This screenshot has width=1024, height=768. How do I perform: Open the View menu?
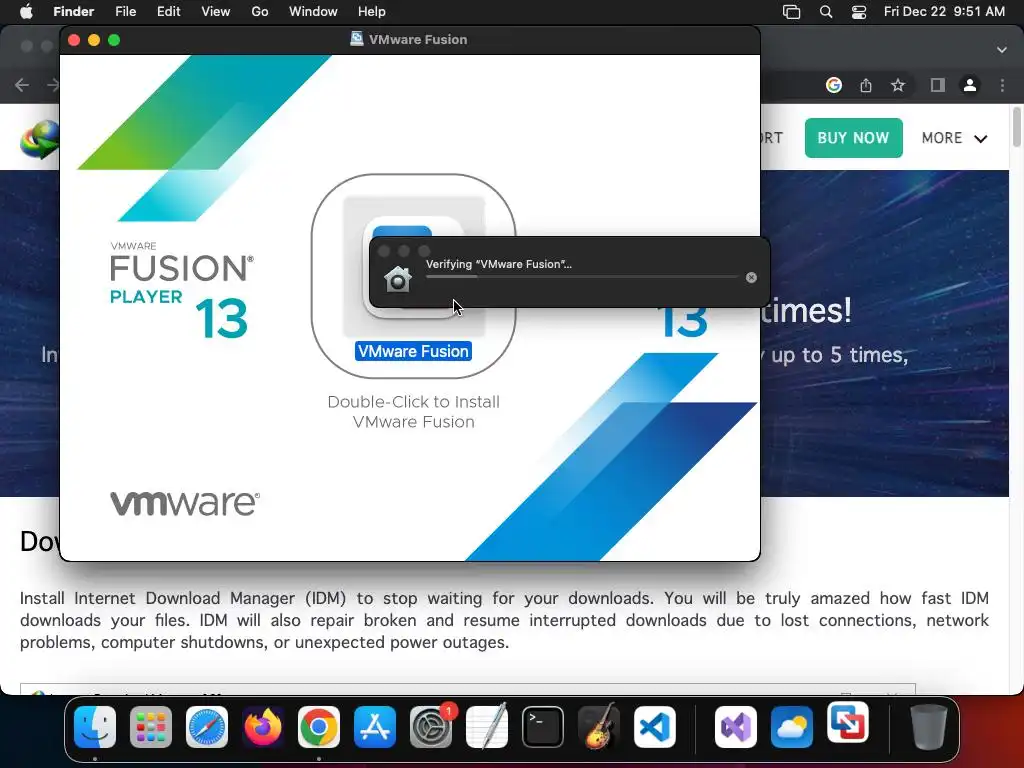point(216,12)
